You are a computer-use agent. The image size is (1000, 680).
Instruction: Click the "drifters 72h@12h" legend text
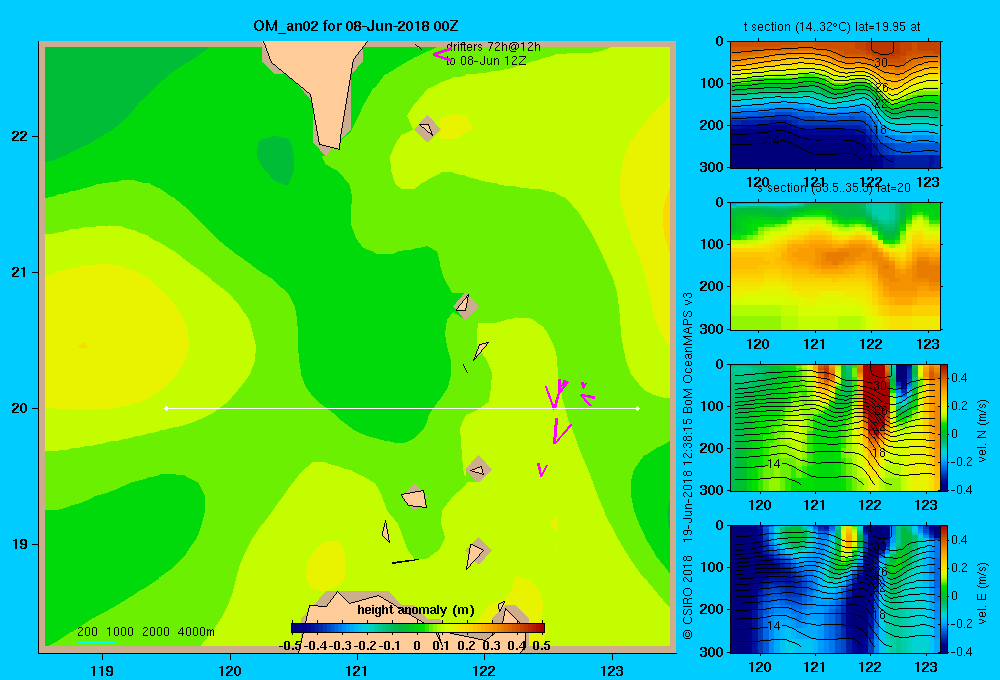coord(493,47)
